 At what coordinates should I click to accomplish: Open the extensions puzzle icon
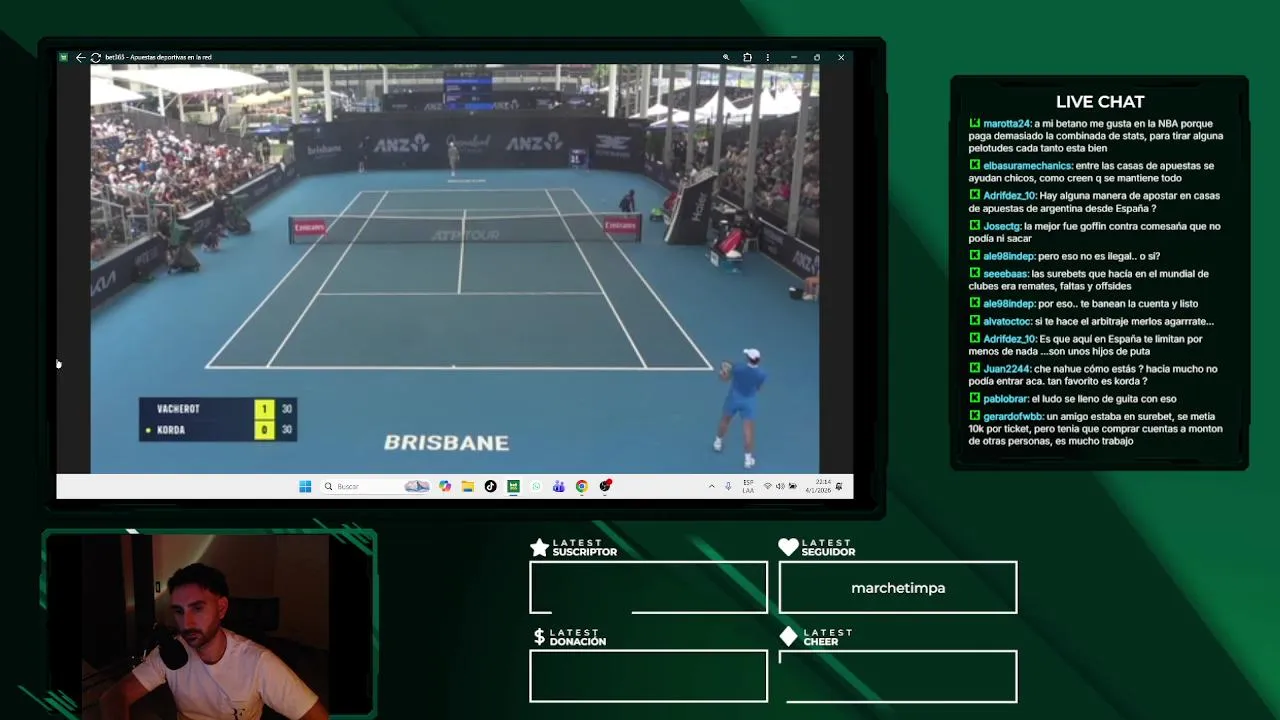[x=747, y=57]
